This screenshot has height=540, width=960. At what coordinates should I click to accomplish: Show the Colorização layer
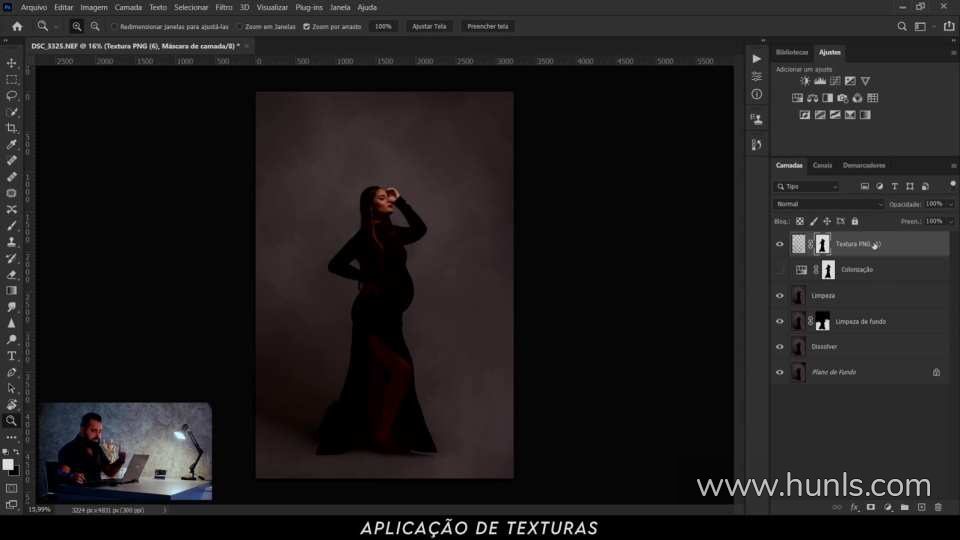tap(779, 269)
